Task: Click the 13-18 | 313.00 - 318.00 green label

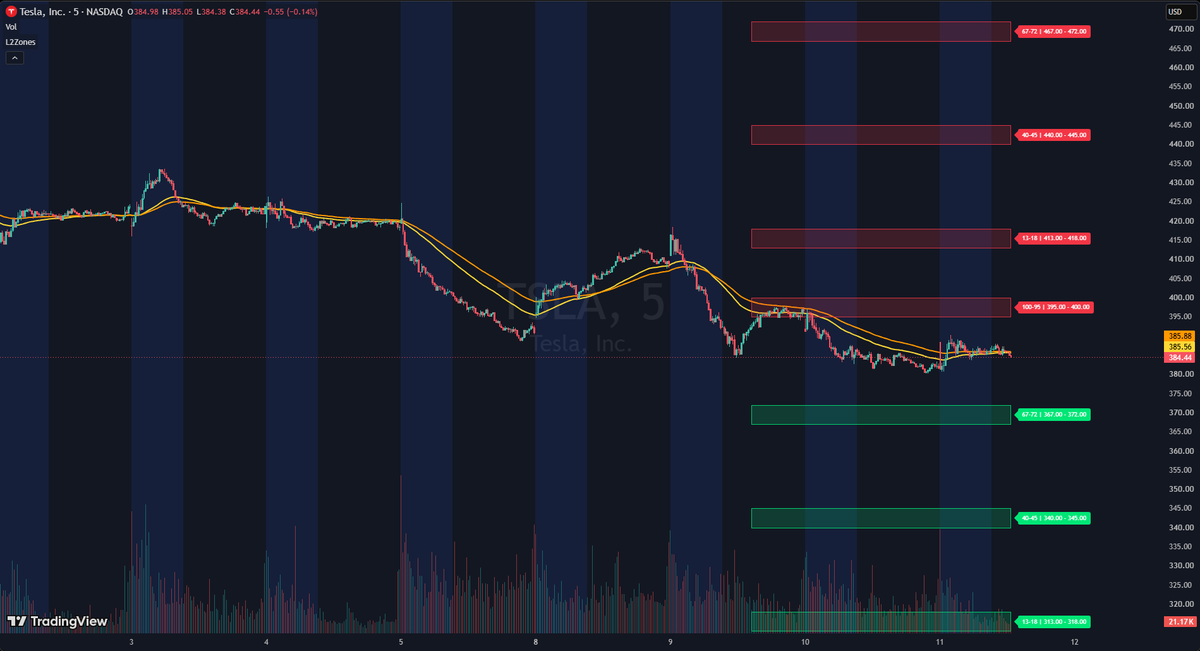Action: click(x=1054, y=622)
